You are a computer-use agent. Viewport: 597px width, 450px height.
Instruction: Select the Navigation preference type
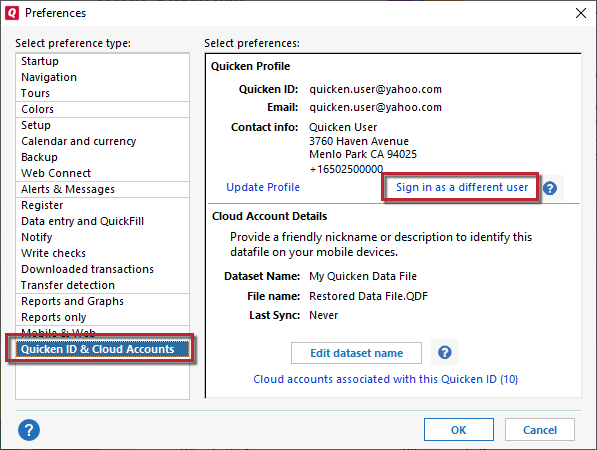point(102,77)
